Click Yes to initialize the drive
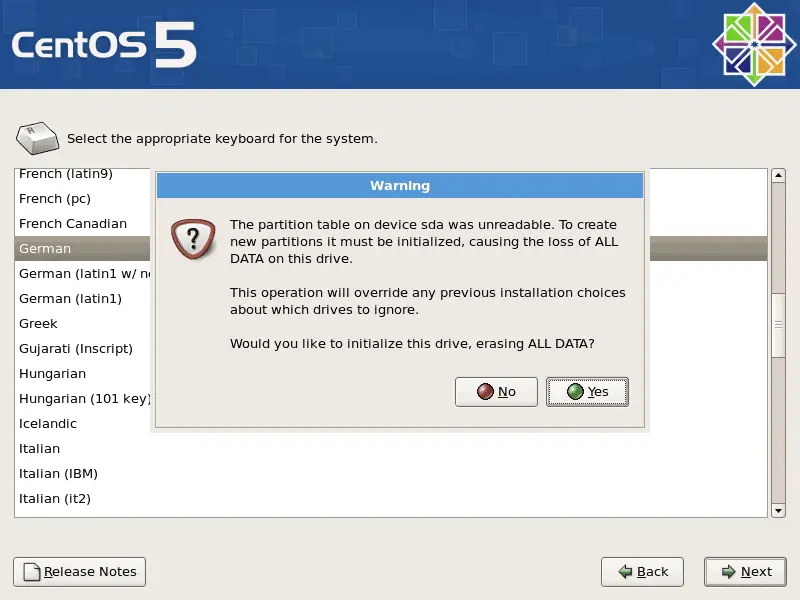 [x=587, y=392]
